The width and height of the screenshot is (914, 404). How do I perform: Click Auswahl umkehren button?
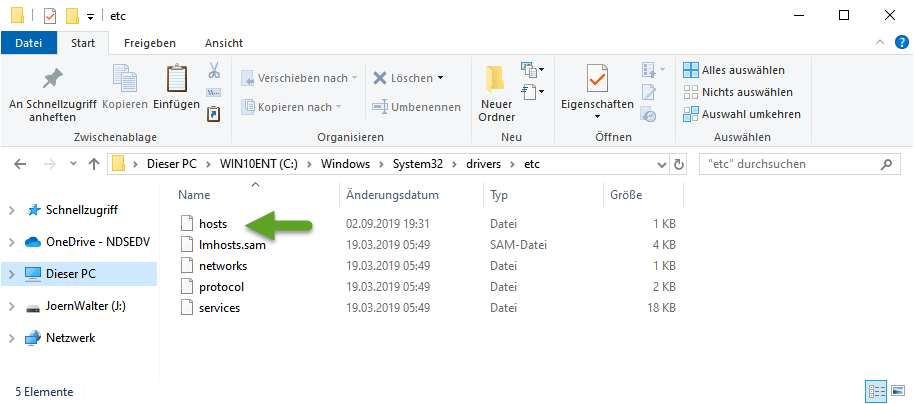pos(741,114)
